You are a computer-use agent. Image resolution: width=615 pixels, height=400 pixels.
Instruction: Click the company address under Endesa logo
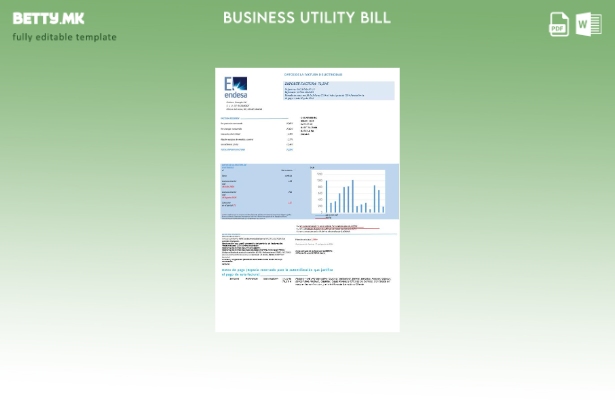coord(243,105)
